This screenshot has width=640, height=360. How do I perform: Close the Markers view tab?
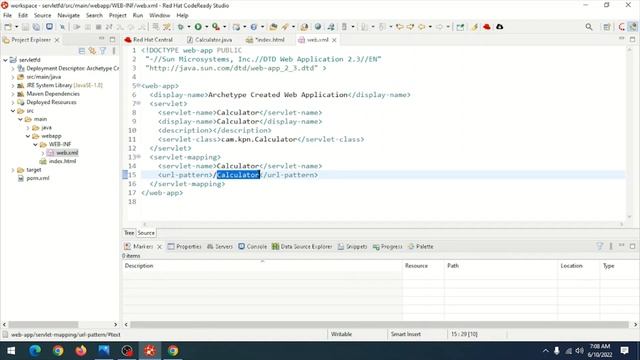pos(160,247)
